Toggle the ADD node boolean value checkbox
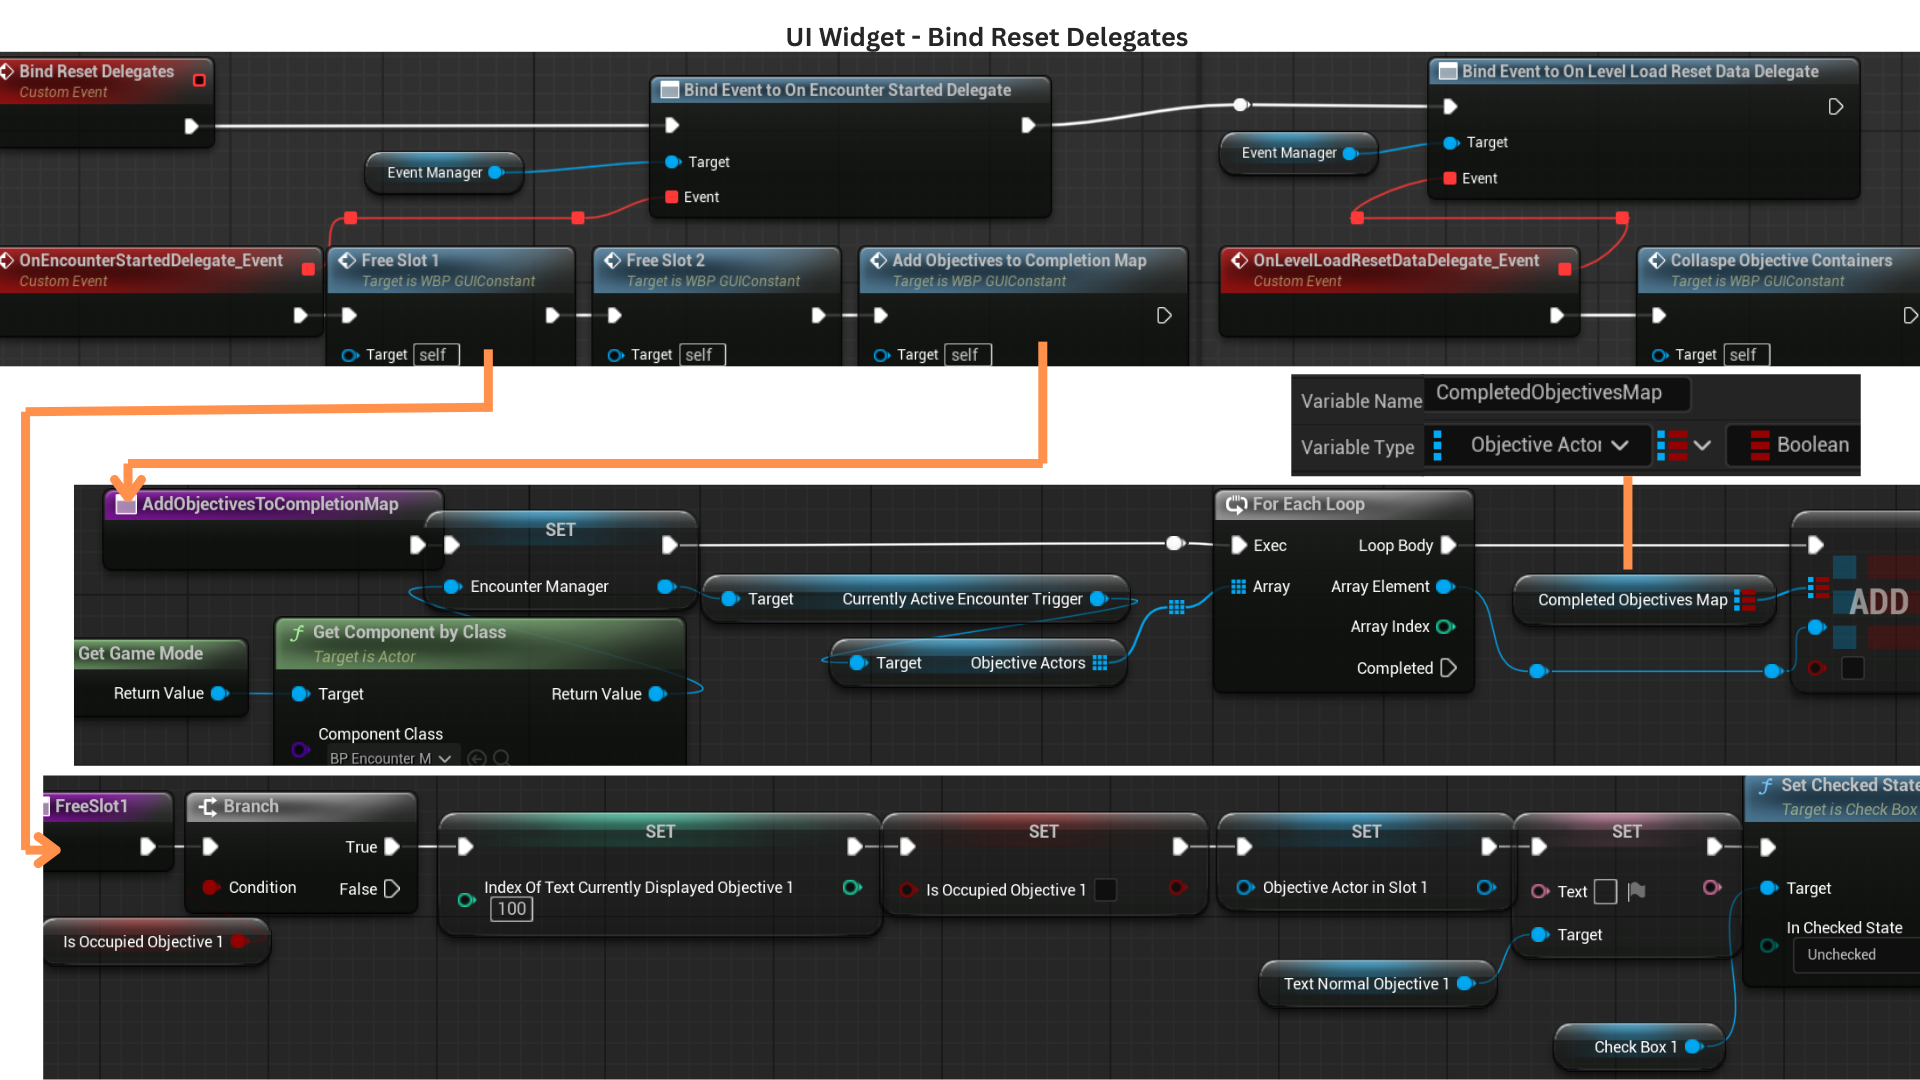The width and height of the screenshot is (1920, 1080). [x=1852, y=668]
